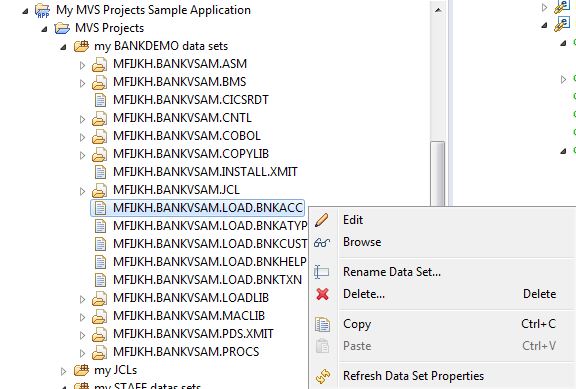Expand the MFIJKH.BANKVSAM.COBOL data set
This screenshot has height=389, width=576.
(x=82, y=137)
